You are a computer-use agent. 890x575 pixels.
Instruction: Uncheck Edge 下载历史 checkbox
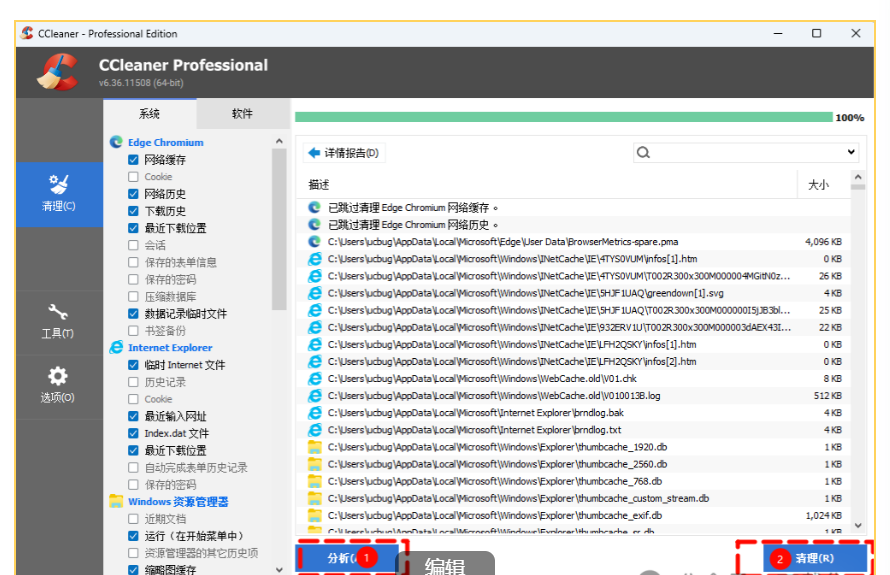[133, 211]
